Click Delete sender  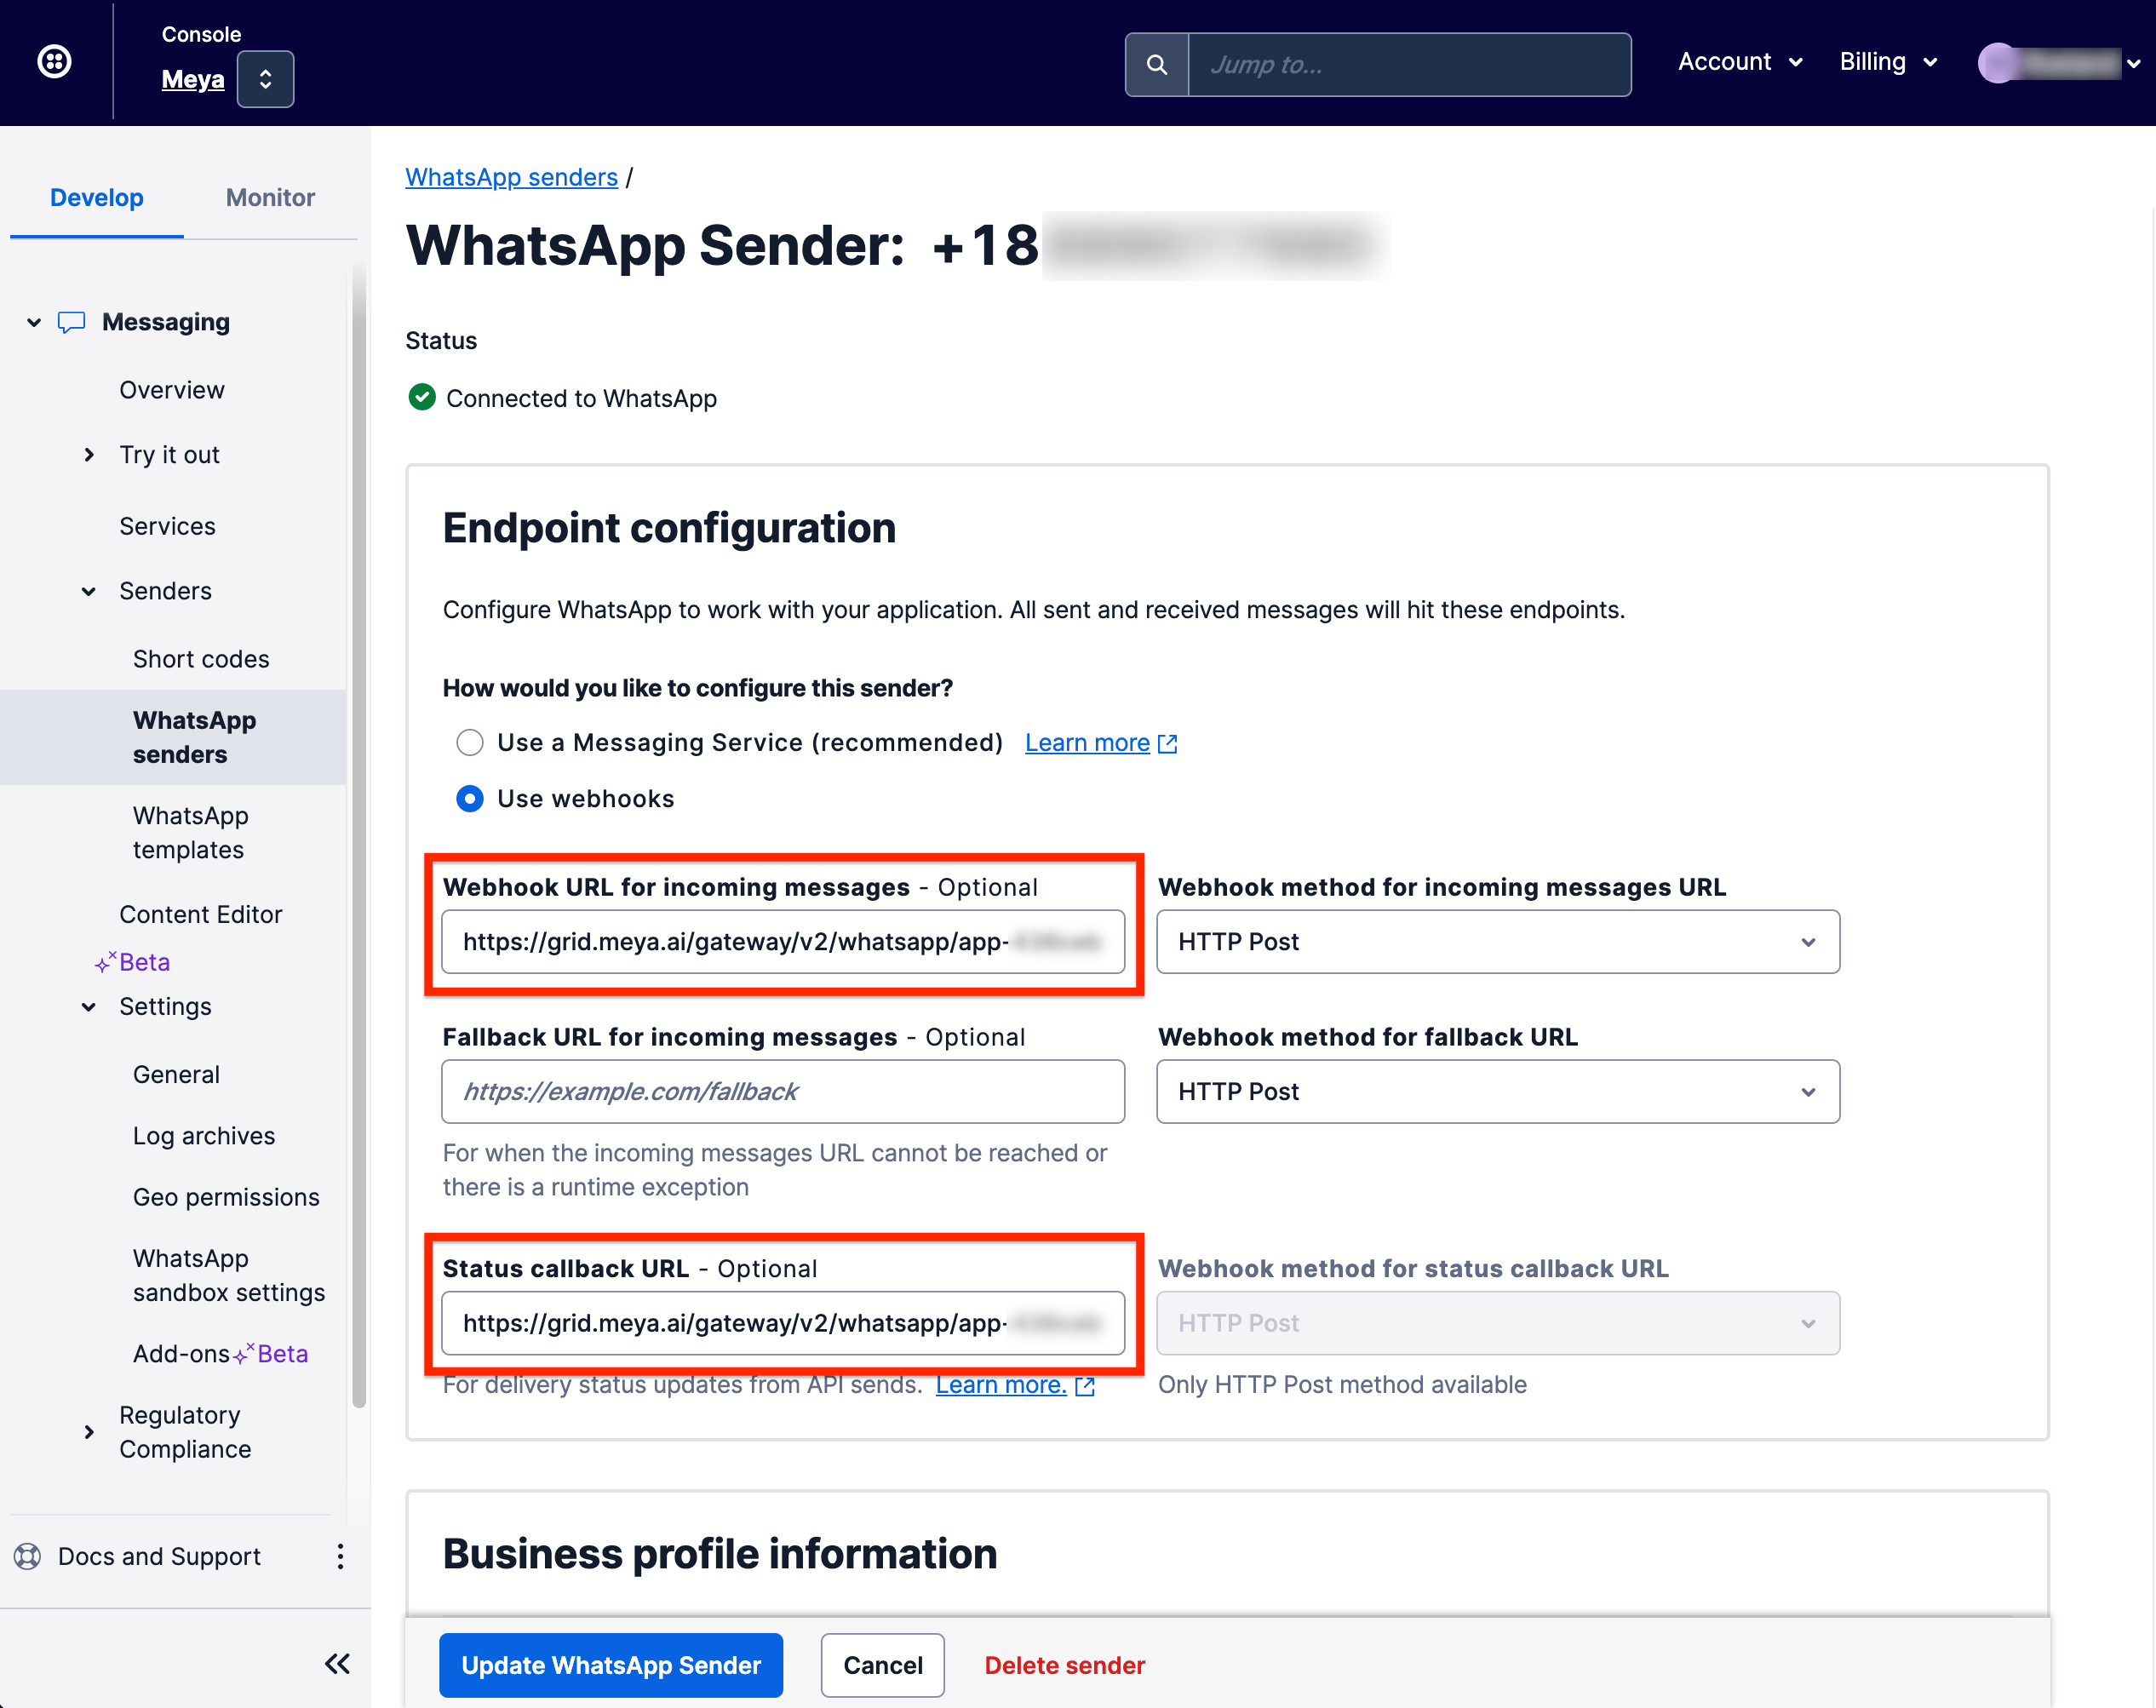(1064, 1665)
